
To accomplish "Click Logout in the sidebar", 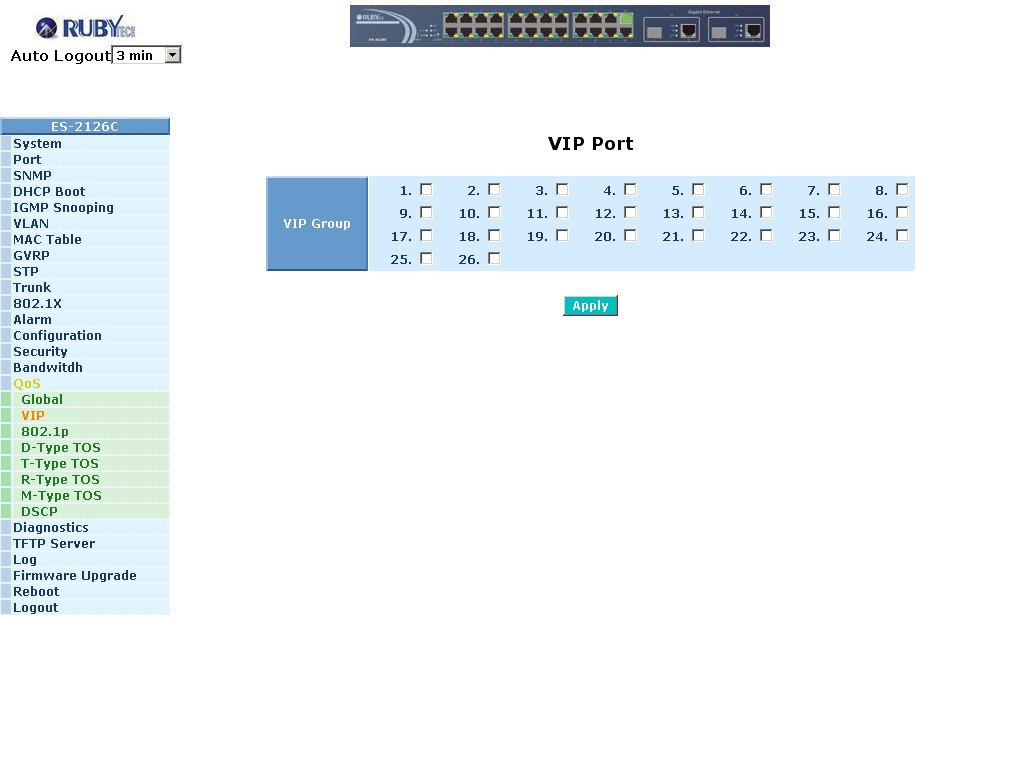I will point(35,607).
